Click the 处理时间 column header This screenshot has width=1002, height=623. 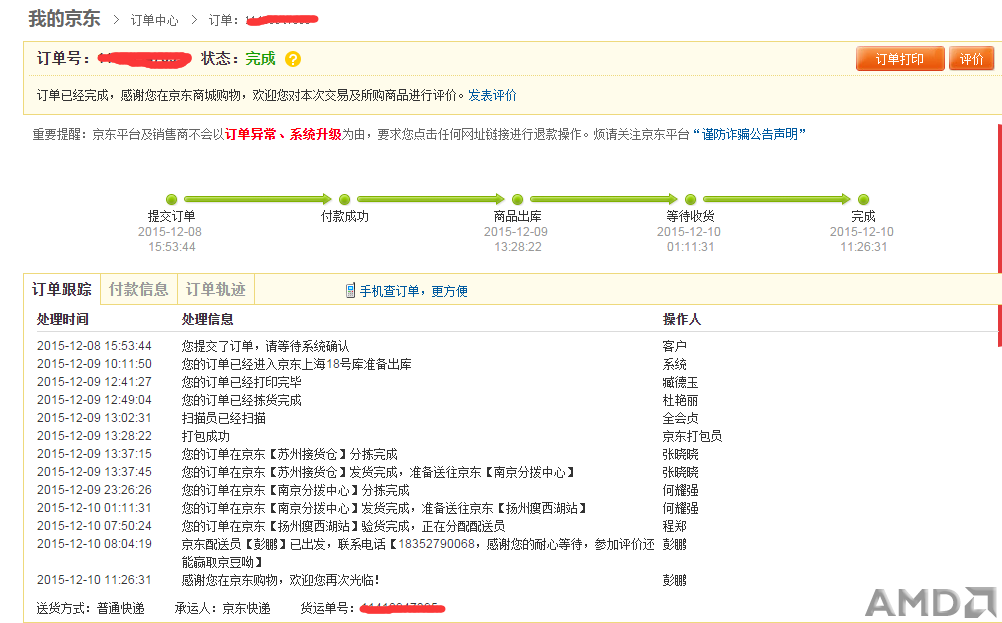point(63,319)
